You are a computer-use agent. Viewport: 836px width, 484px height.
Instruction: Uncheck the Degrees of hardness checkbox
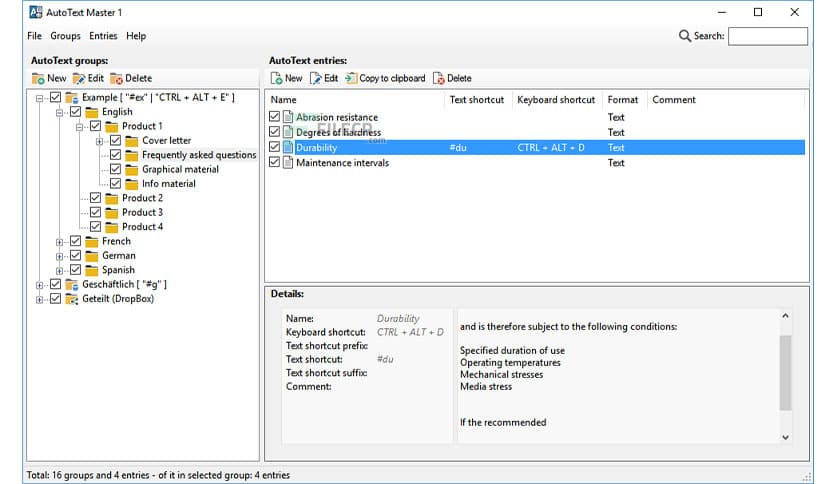point(275,131)
